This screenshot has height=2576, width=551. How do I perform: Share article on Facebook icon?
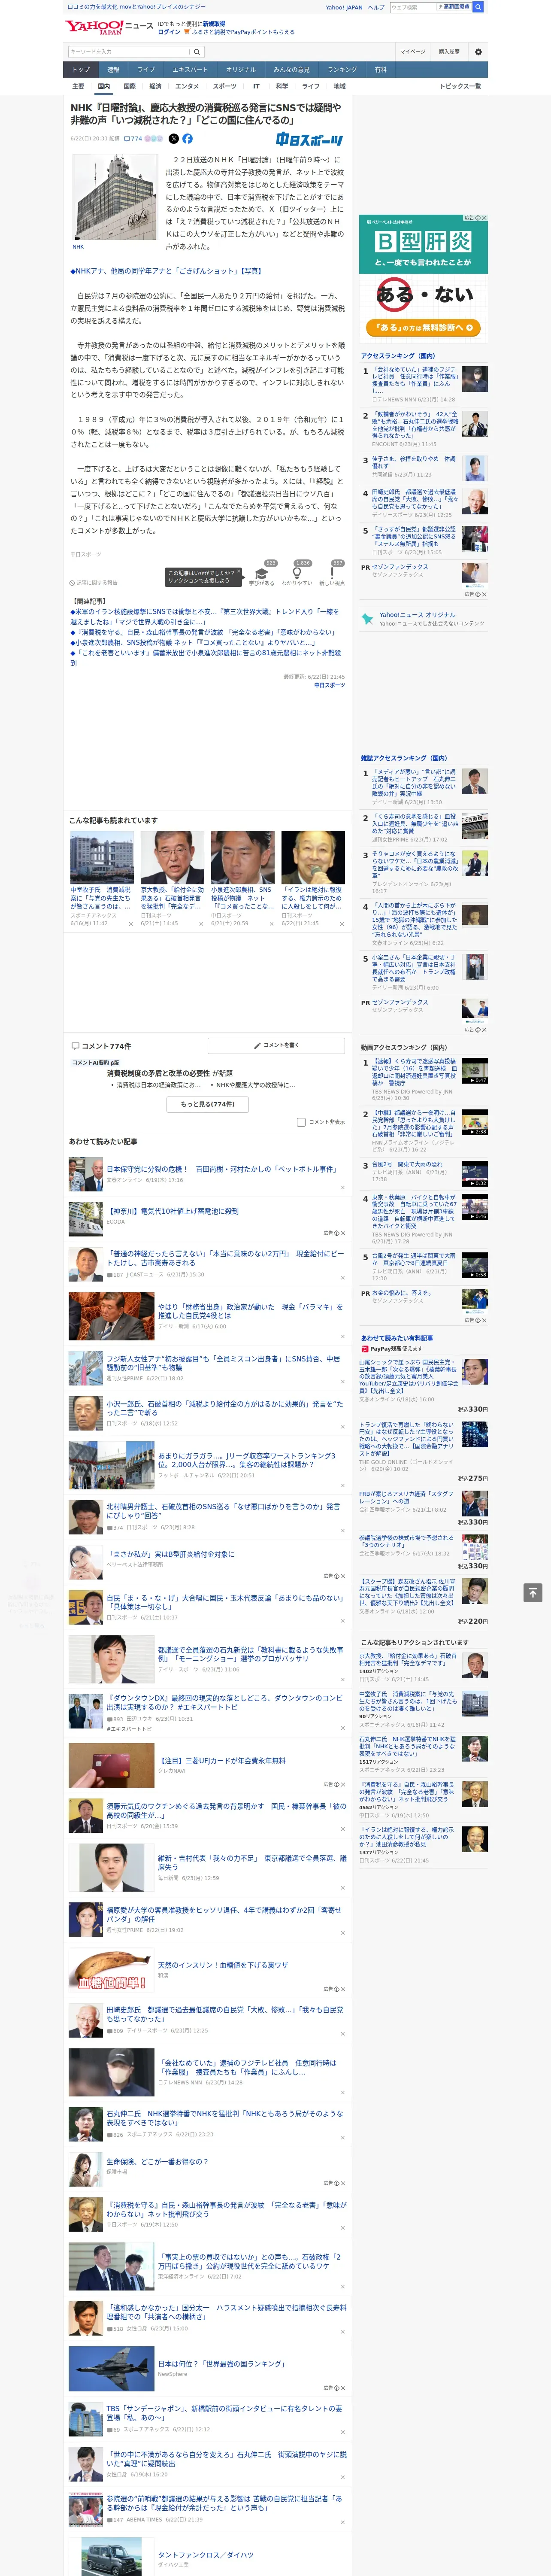187,139
